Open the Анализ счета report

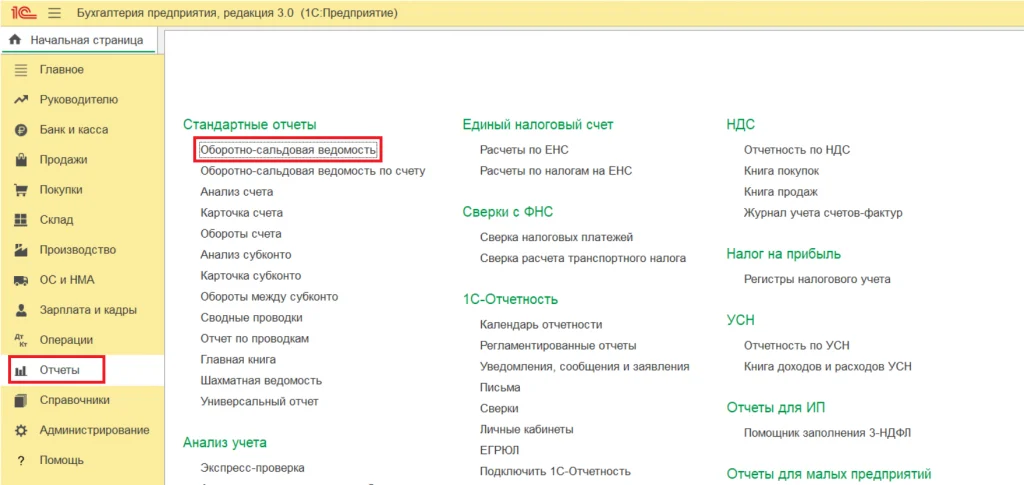[236, 192]
